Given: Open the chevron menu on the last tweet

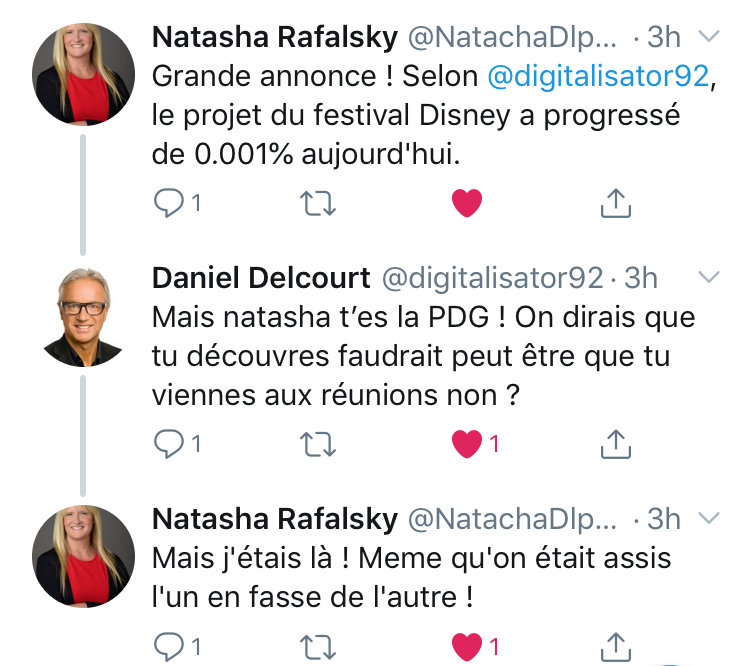Looking at the screenshot, I should coord(708,518).
